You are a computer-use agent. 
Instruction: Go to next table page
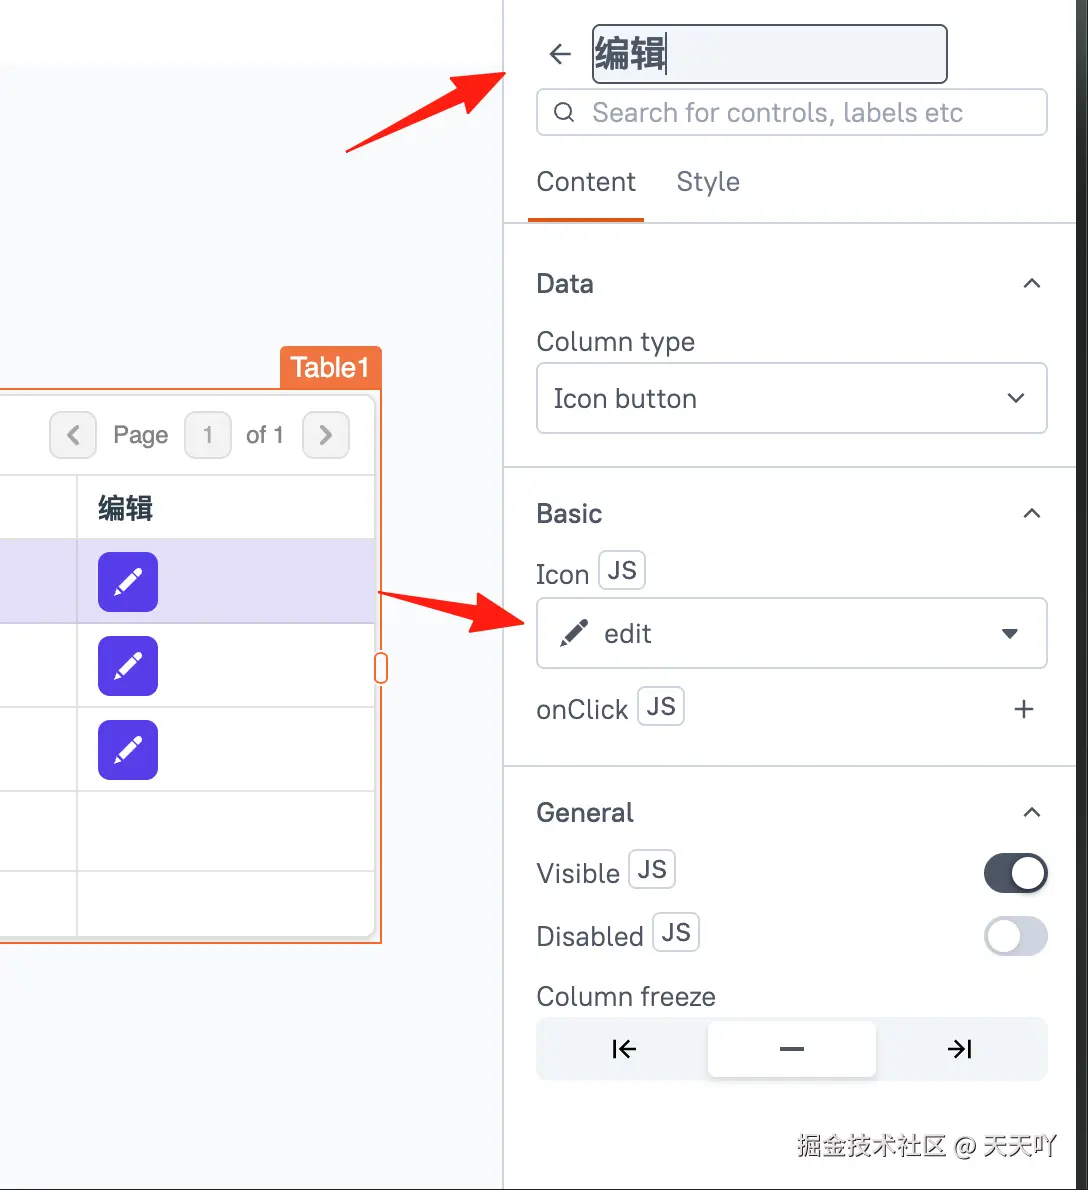(325, 435)
